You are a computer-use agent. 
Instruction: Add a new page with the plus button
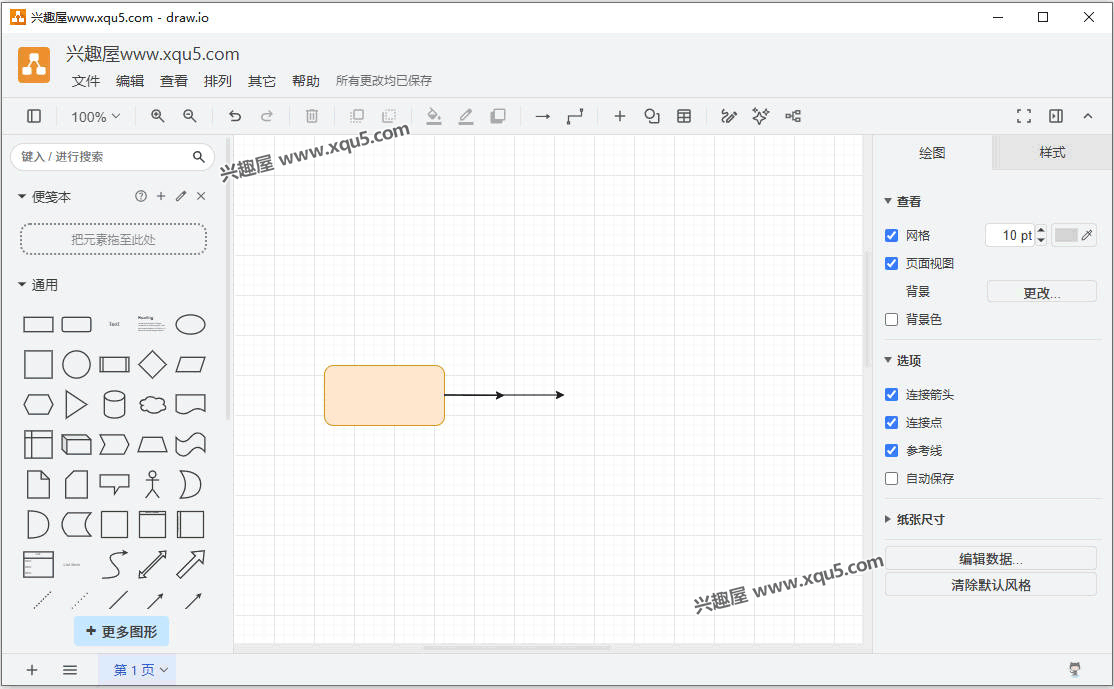pos(32,670)
